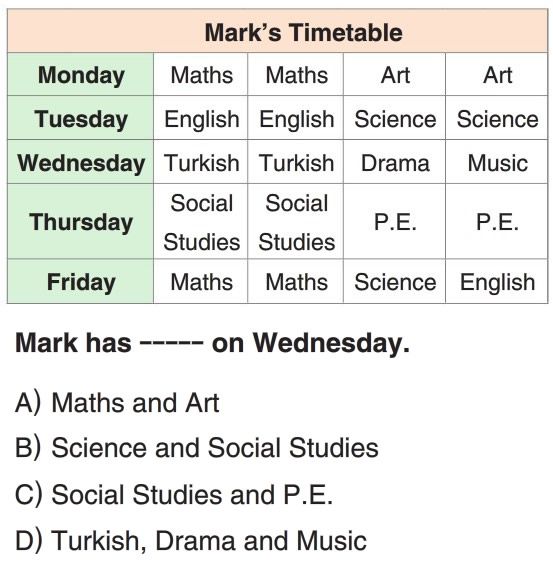The height and width of the screenshot is (566, 553).
Task: Click the first P.E. cell on Thursday
Action: tap(395, 221)
